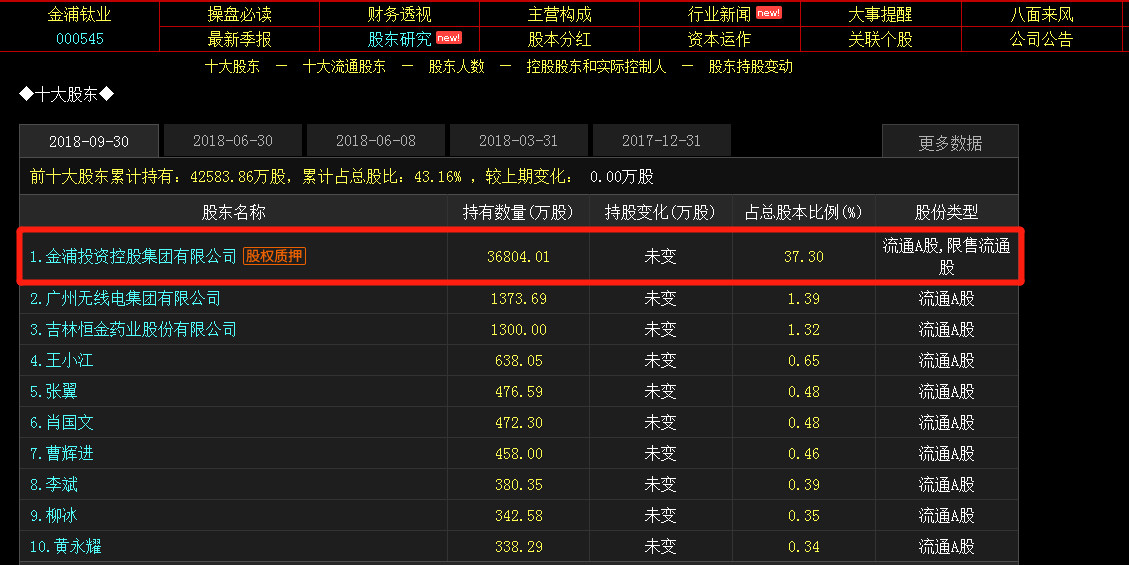This screenshot has width=1129, height=565.
Task: Click the cumulative holding 42583.86万股 summary
Action: coord(238,177)
